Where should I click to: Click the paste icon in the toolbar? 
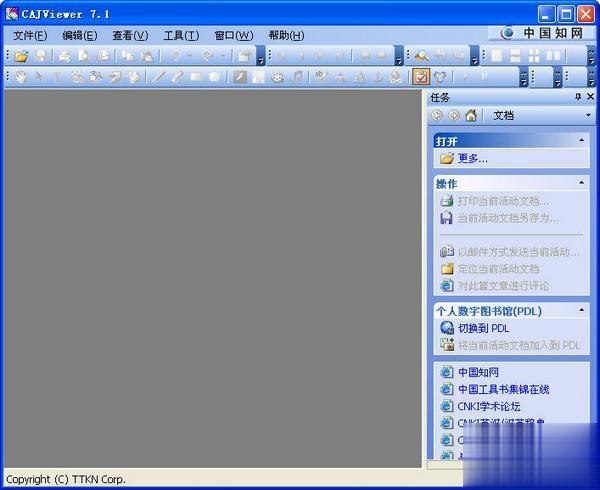pos(147,56)
